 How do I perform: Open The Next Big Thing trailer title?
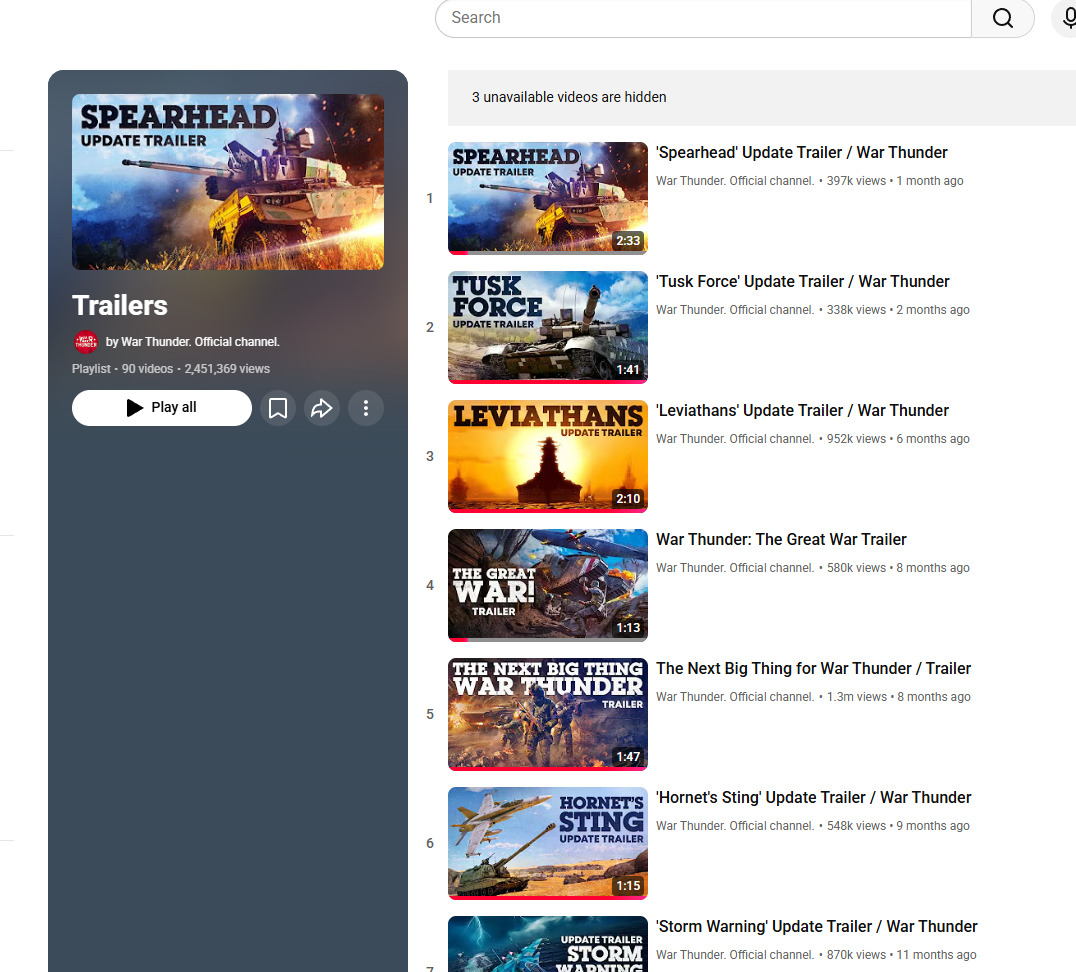click(813, 669)
